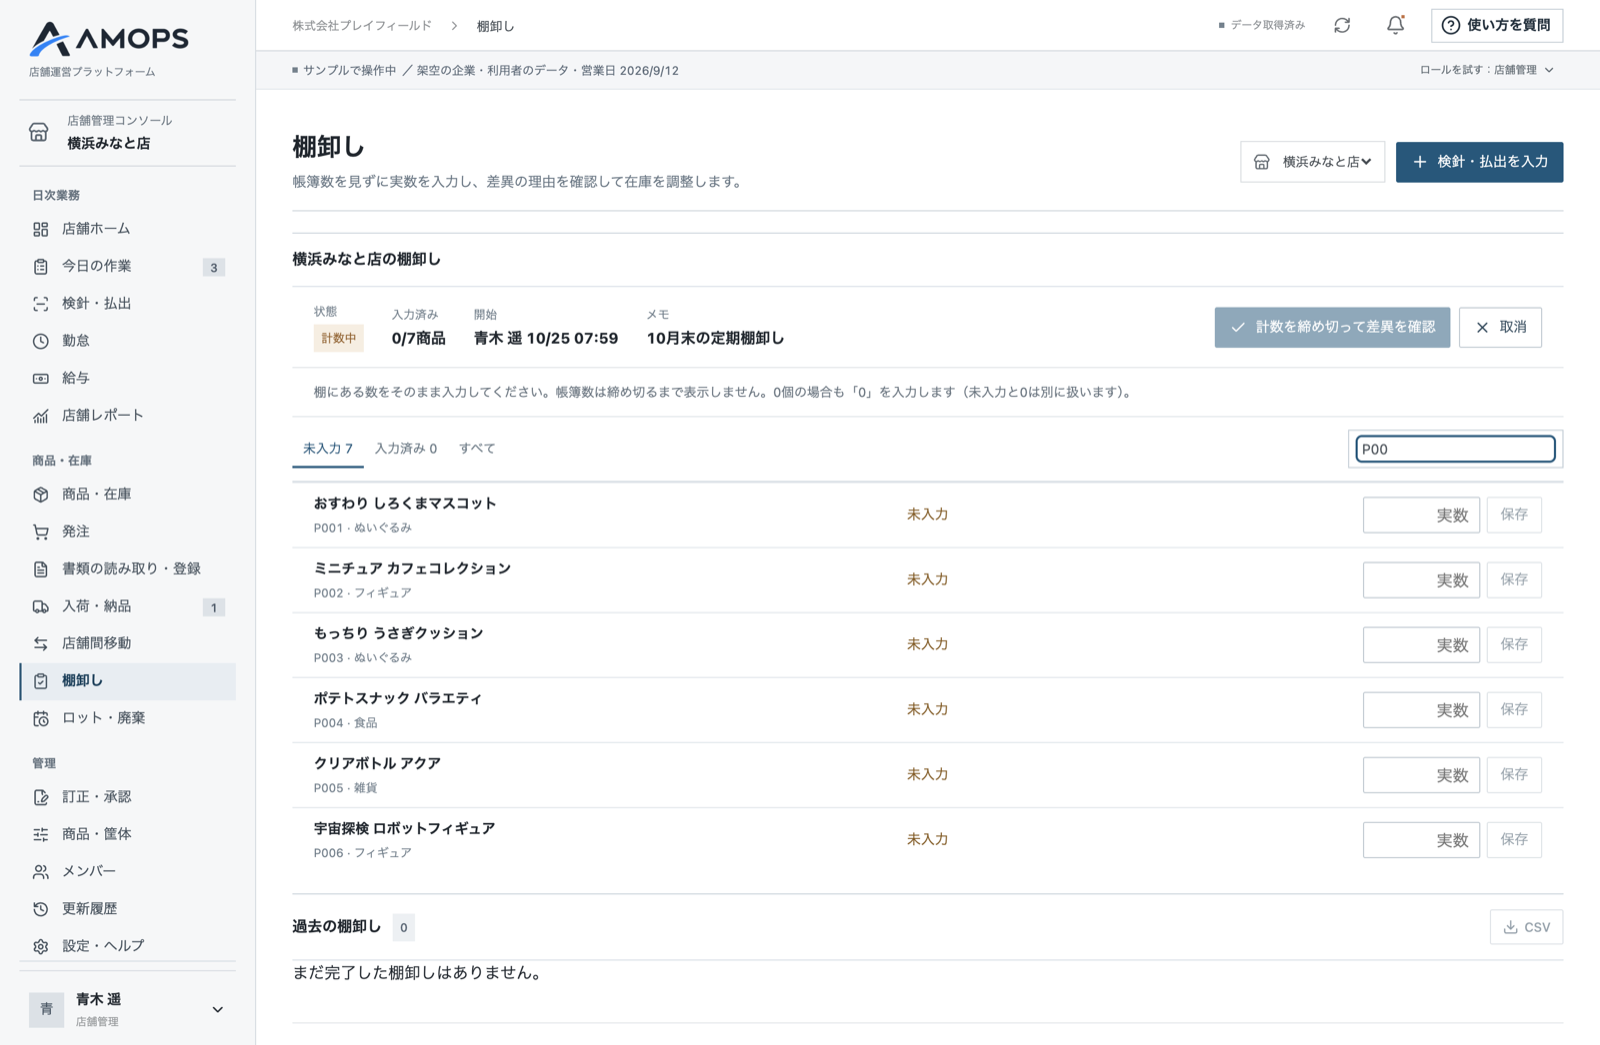Open 書類の読み取り・登録

click(x=128, y=569)
